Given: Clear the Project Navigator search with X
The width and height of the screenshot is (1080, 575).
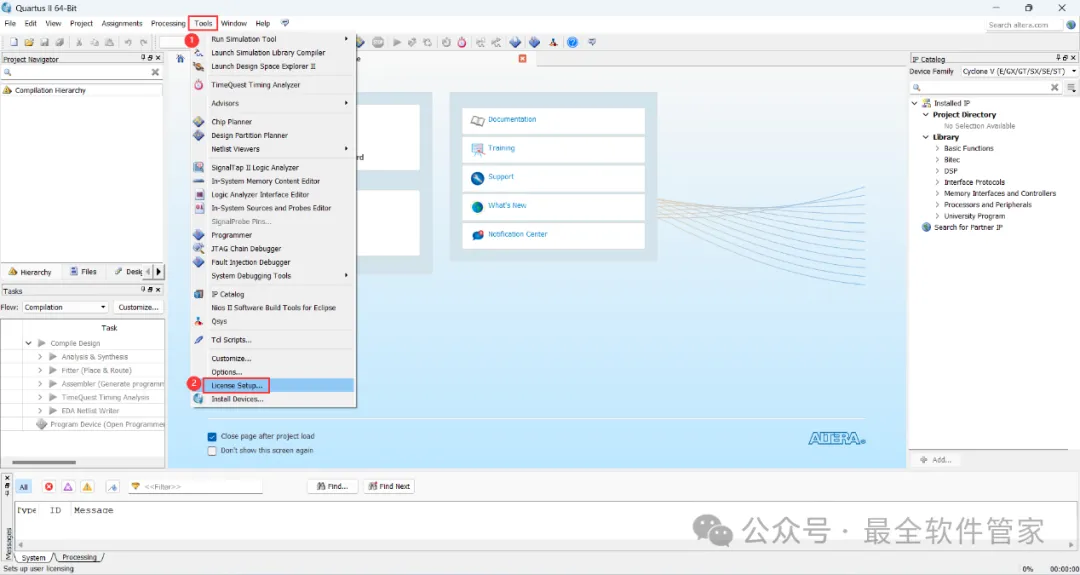Looking at the screenshot, I should pyautogui.click(x=155, y=72).
